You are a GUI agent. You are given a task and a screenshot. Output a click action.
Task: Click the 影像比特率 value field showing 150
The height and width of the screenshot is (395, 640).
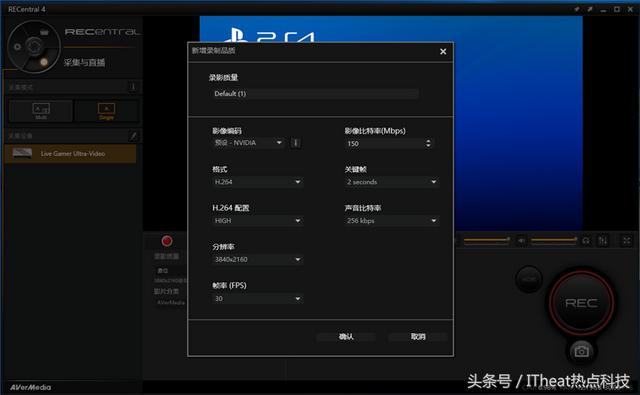pyautogui.click(x=384, y=144)
